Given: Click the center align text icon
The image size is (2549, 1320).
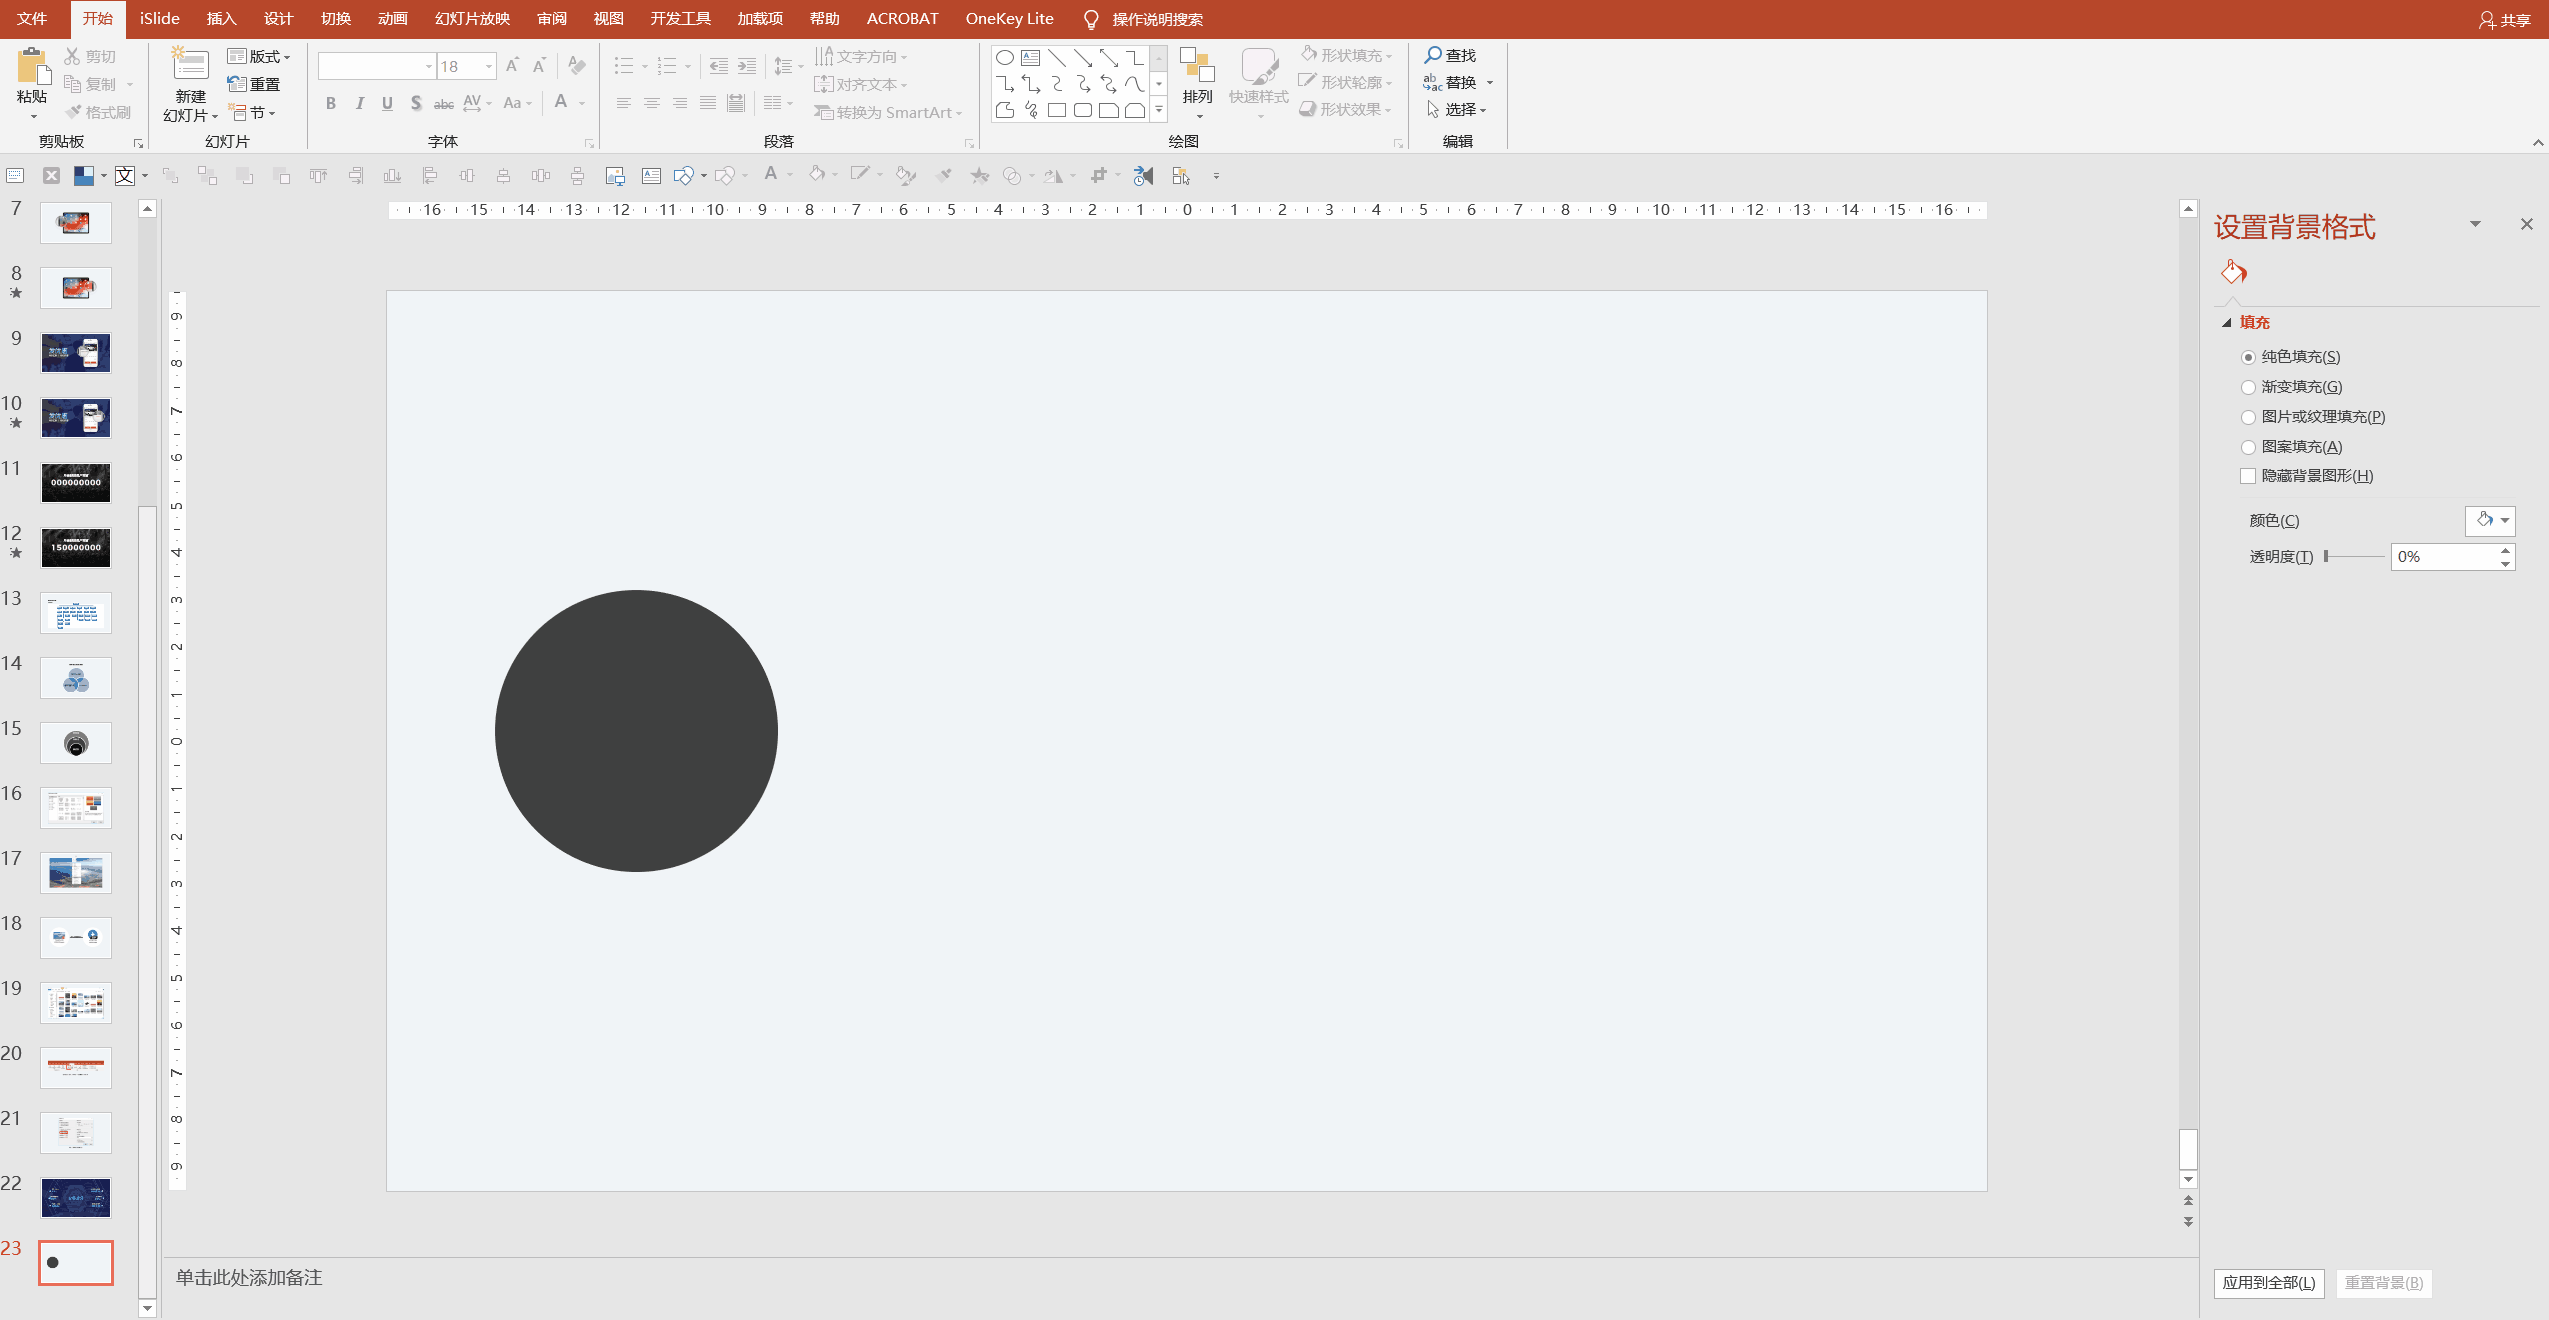Looking at the screenshot, I should click(x=651, y=103).
